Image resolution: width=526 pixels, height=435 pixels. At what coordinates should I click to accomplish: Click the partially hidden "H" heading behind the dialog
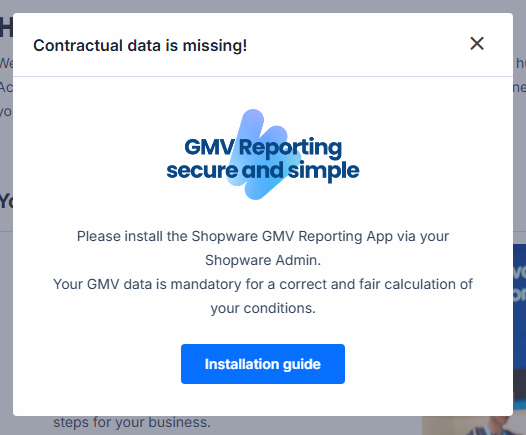[x=6, y=28]
